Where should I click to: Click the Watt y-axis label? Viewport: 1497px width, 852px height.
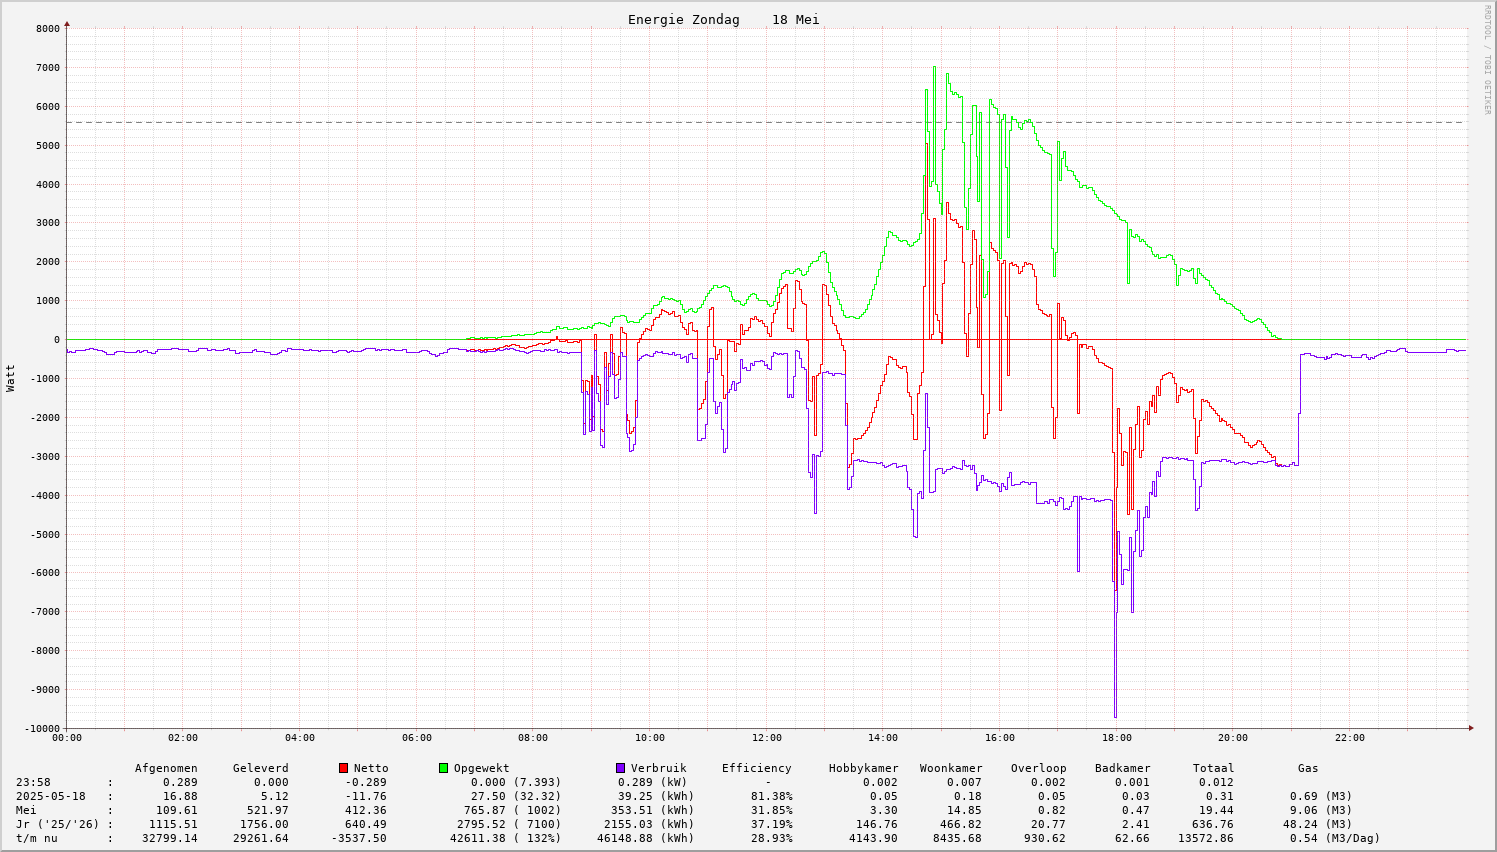click(11, 377)
